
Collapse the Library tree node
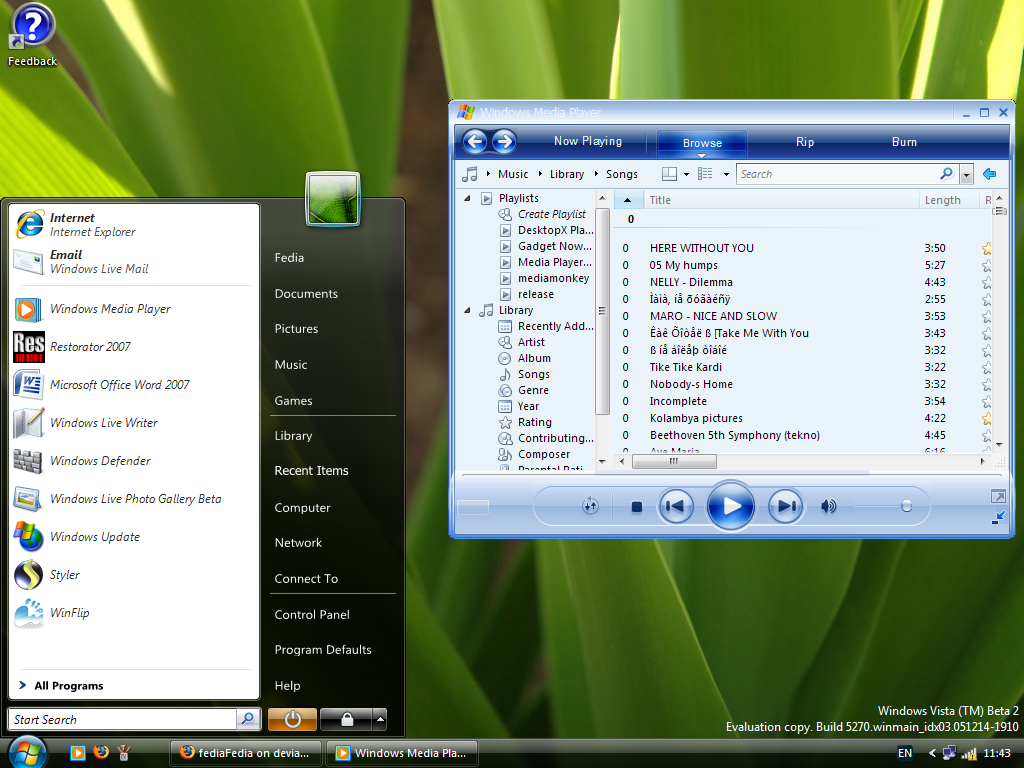(467, 311)
